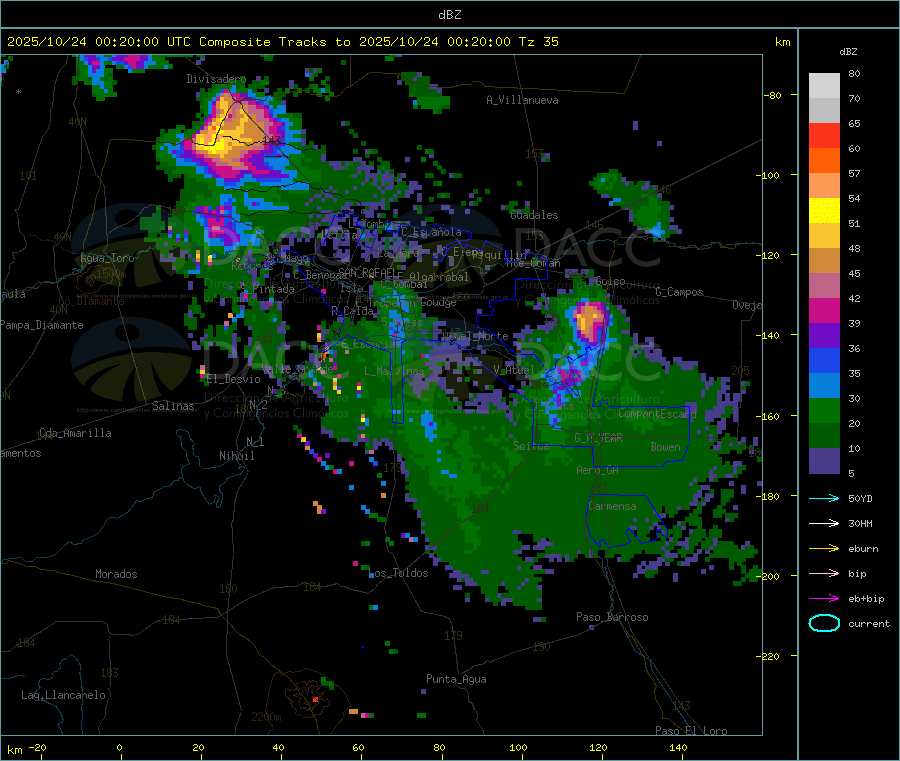900x761 pixels.
Task: Select the 80 dBZ light gray swatch
Action: tap(824, 86)
